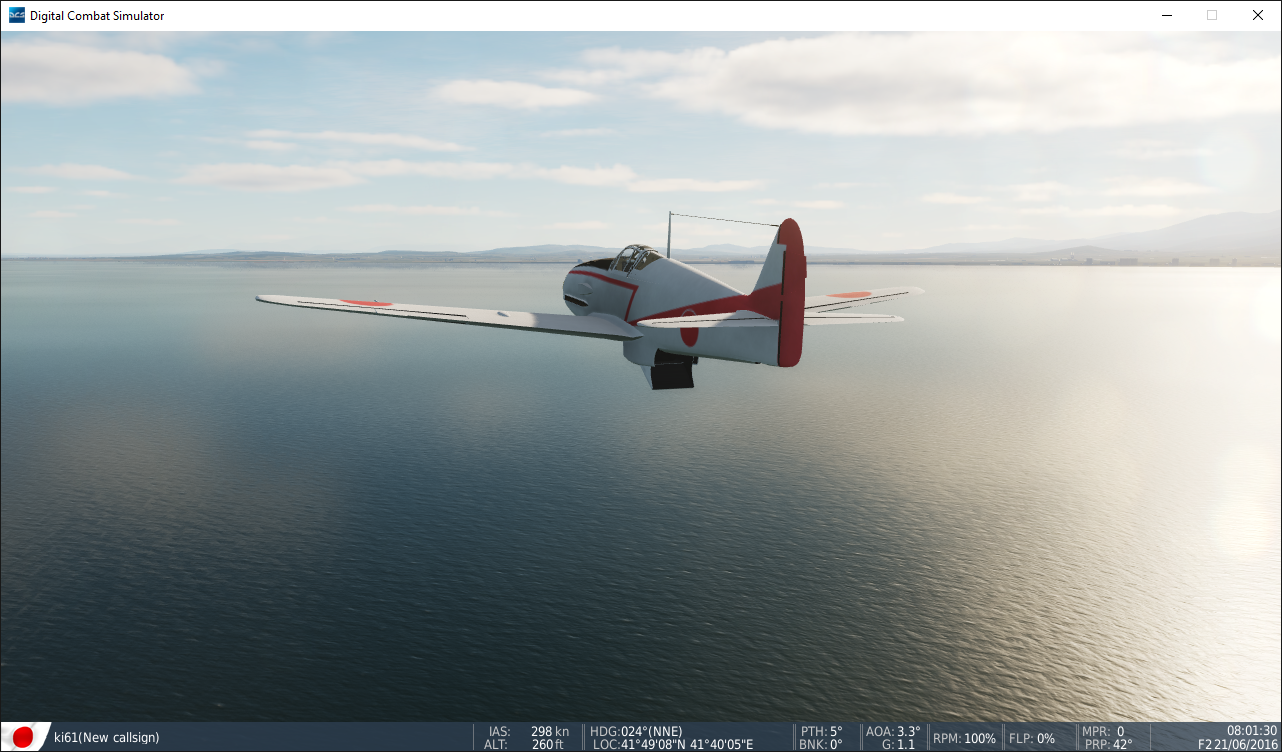The height and width of the screenshot is (752, 1282).
Task: Click the AOA 3.3° indicator
Action: pos(892,731)
